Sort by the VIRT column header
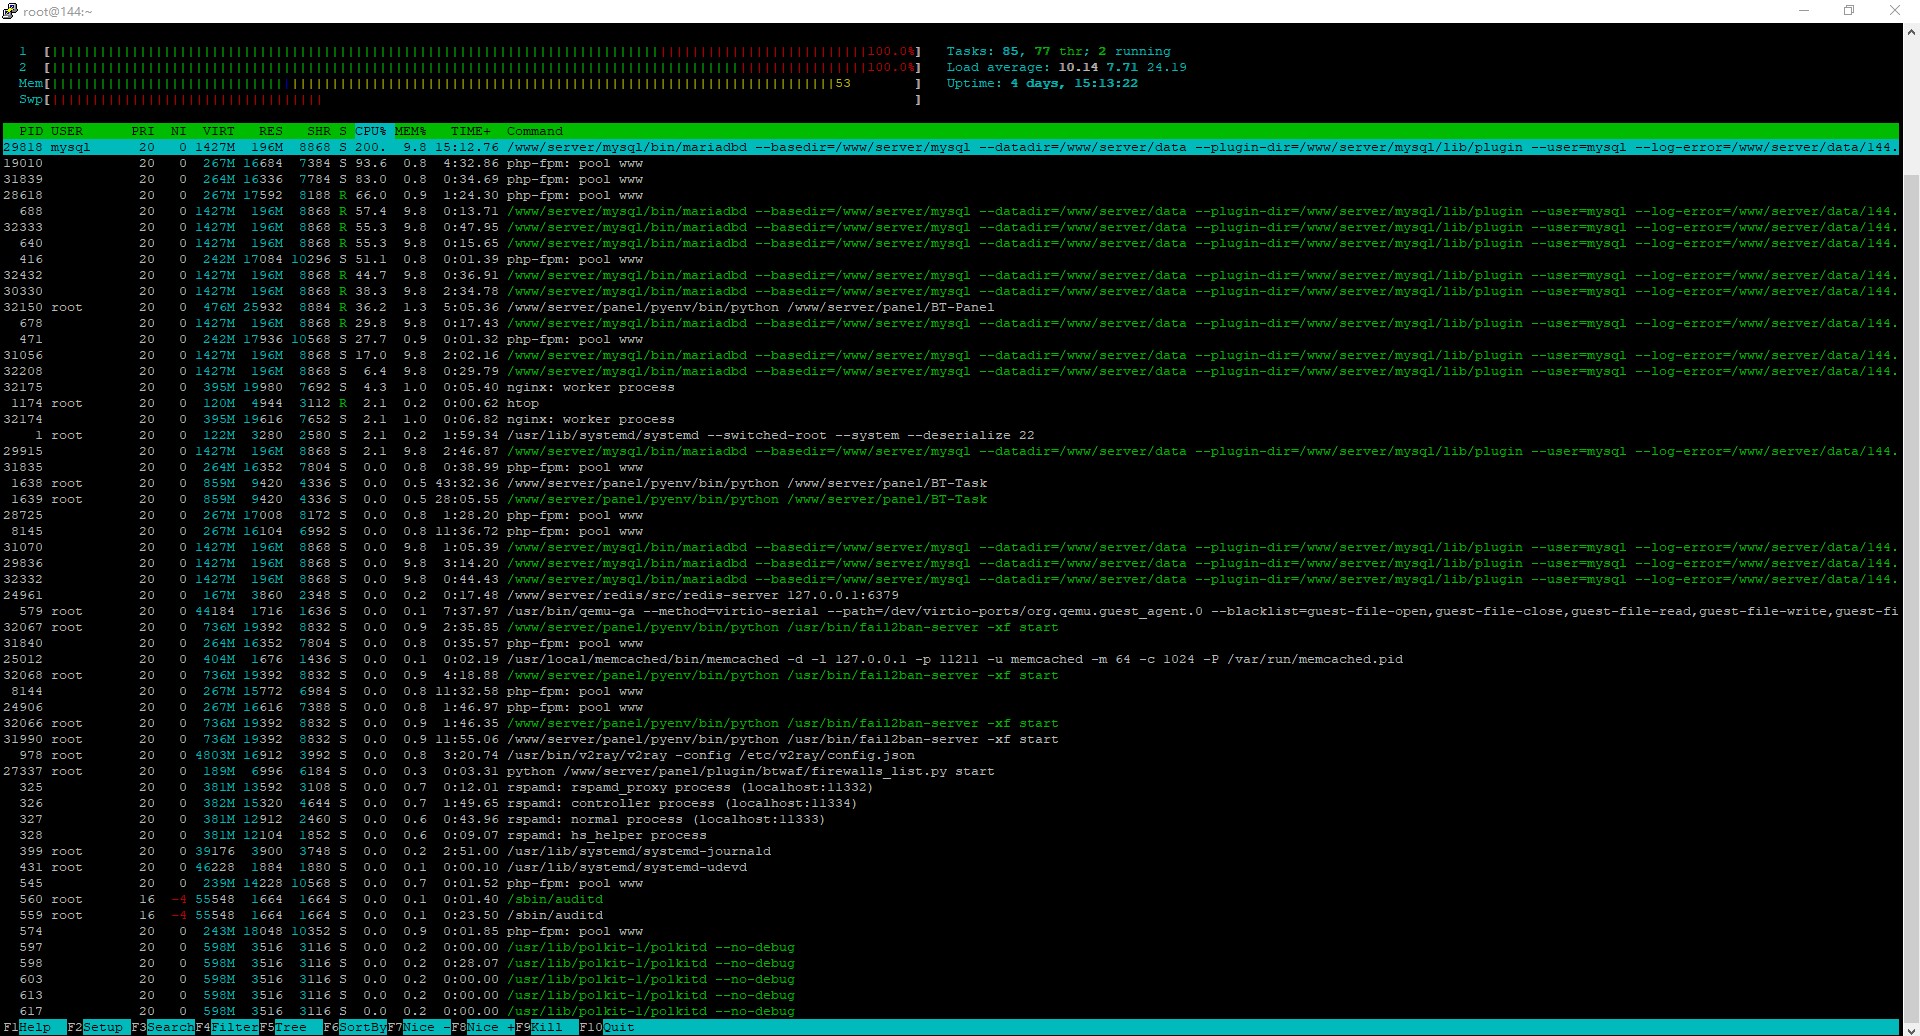Viewport: 1920px width, 1036px height. click(x=219, y=131)
